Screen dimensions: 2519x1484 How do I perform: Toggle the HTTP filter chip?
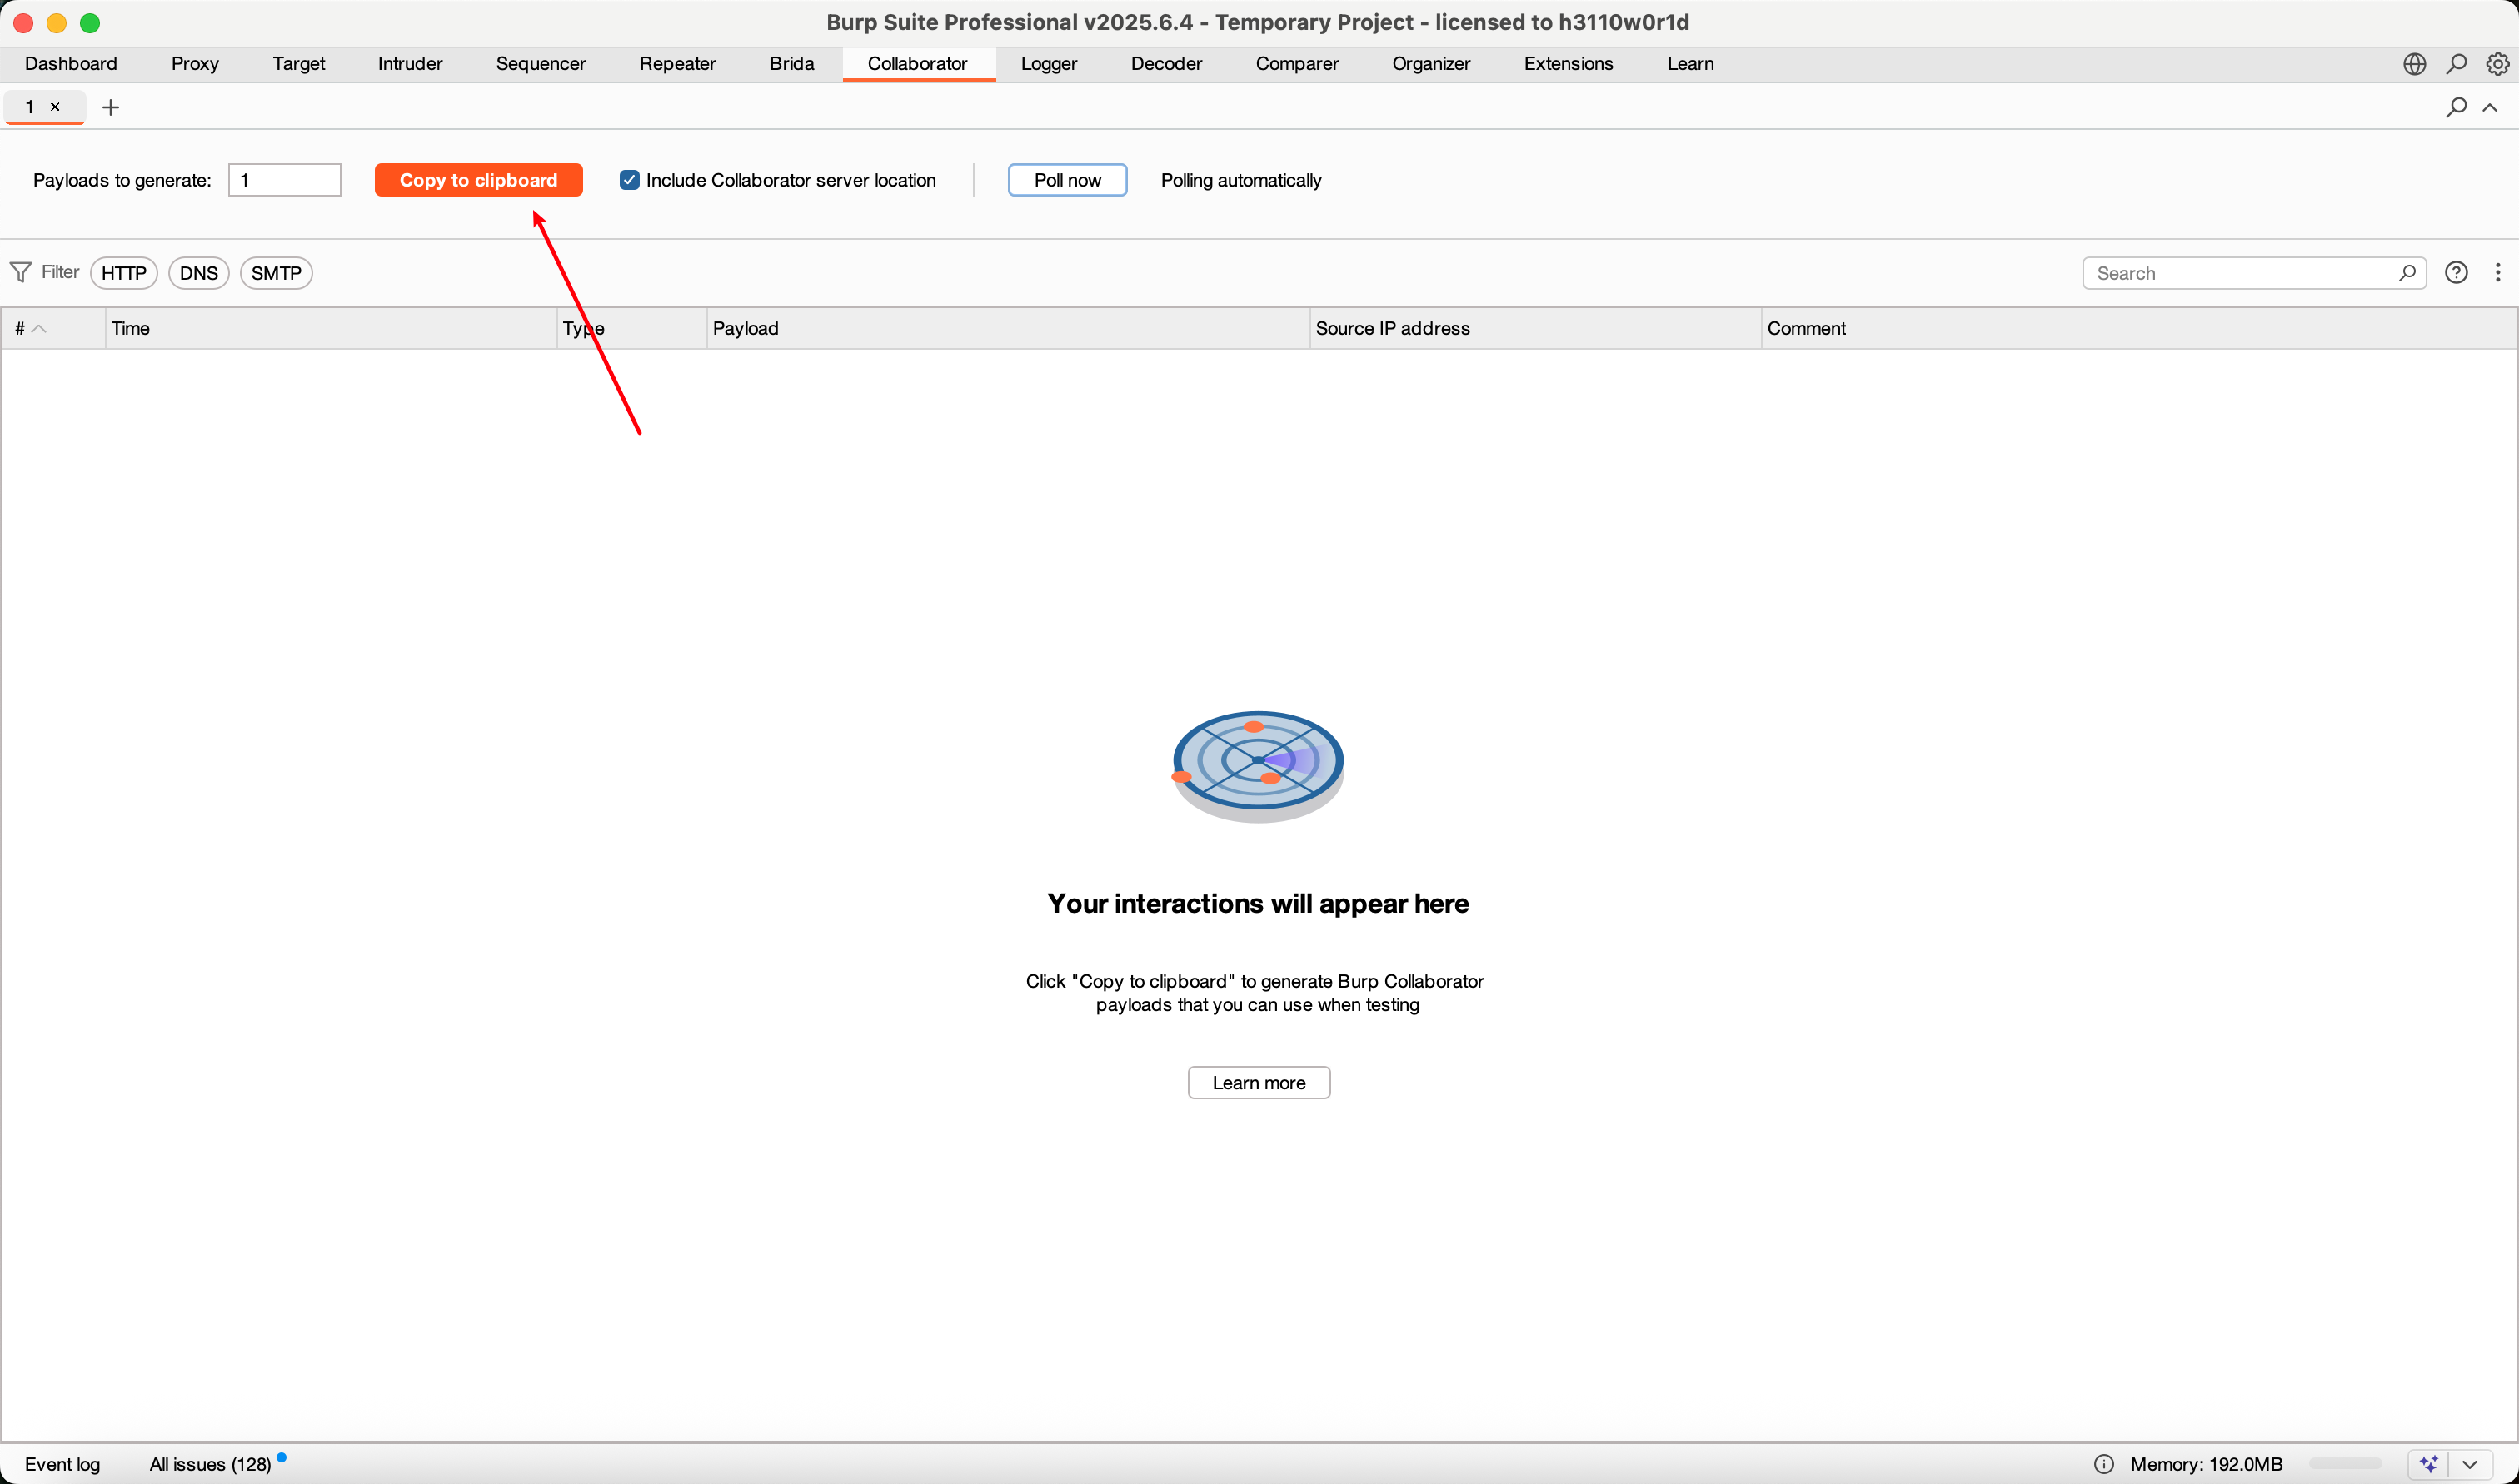coord(124,273)
